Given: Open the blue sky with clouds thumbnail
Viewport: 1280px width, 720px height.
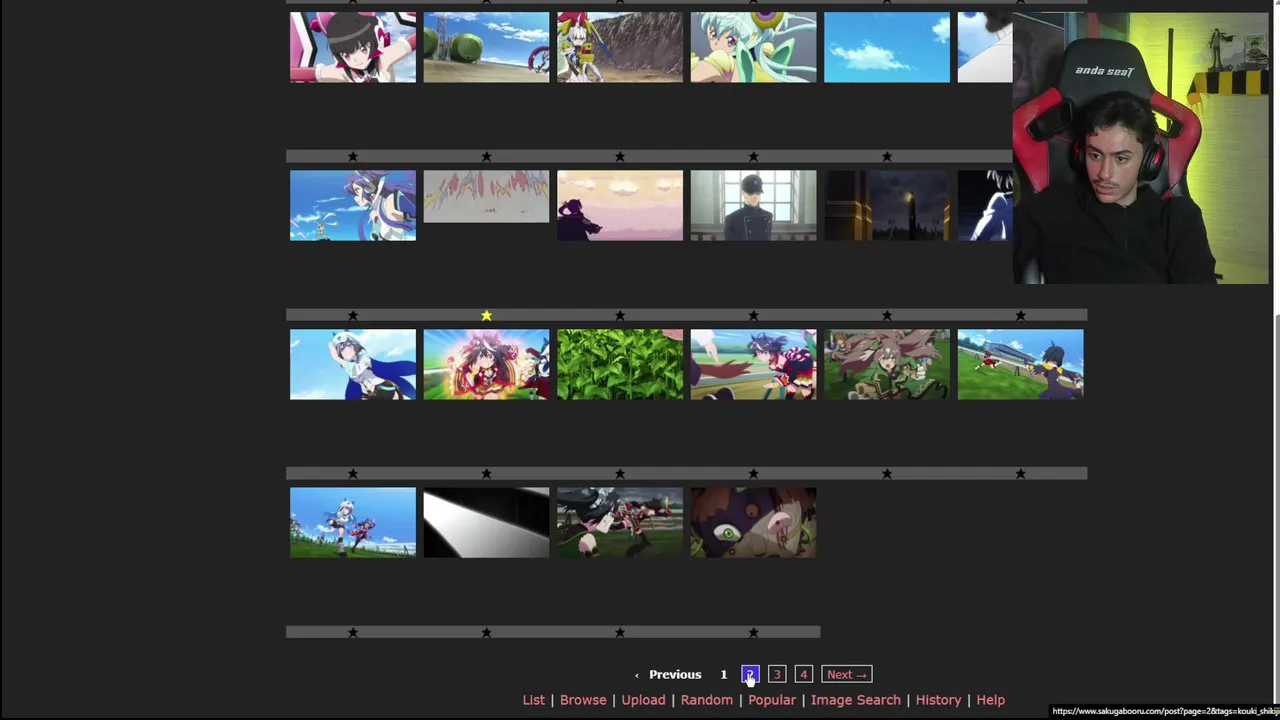Looking at the screenshot, I should click(x=887, y=47).
